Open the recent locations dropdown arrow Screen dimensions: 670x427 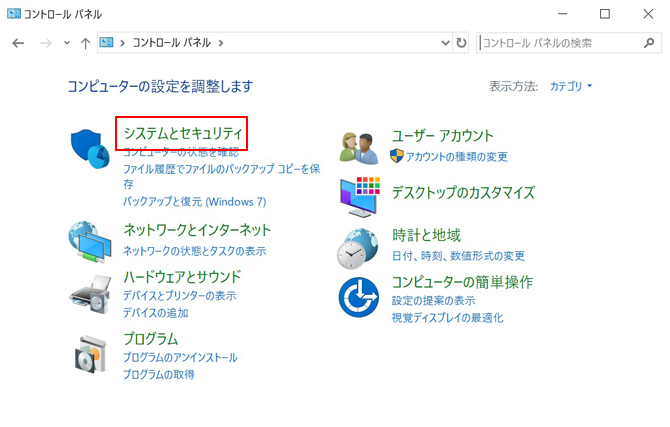tap(67, 43)
